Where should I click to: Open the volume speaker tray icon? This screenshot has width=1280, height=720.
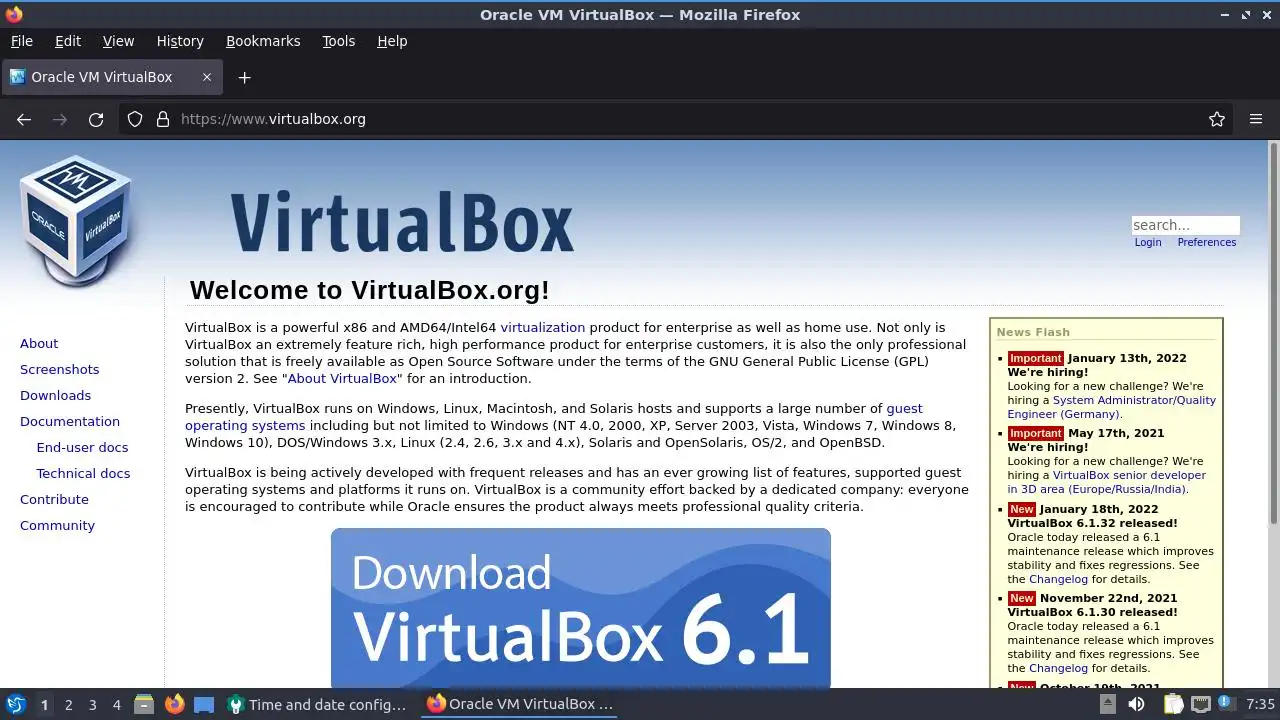(x=1136, y=704)
